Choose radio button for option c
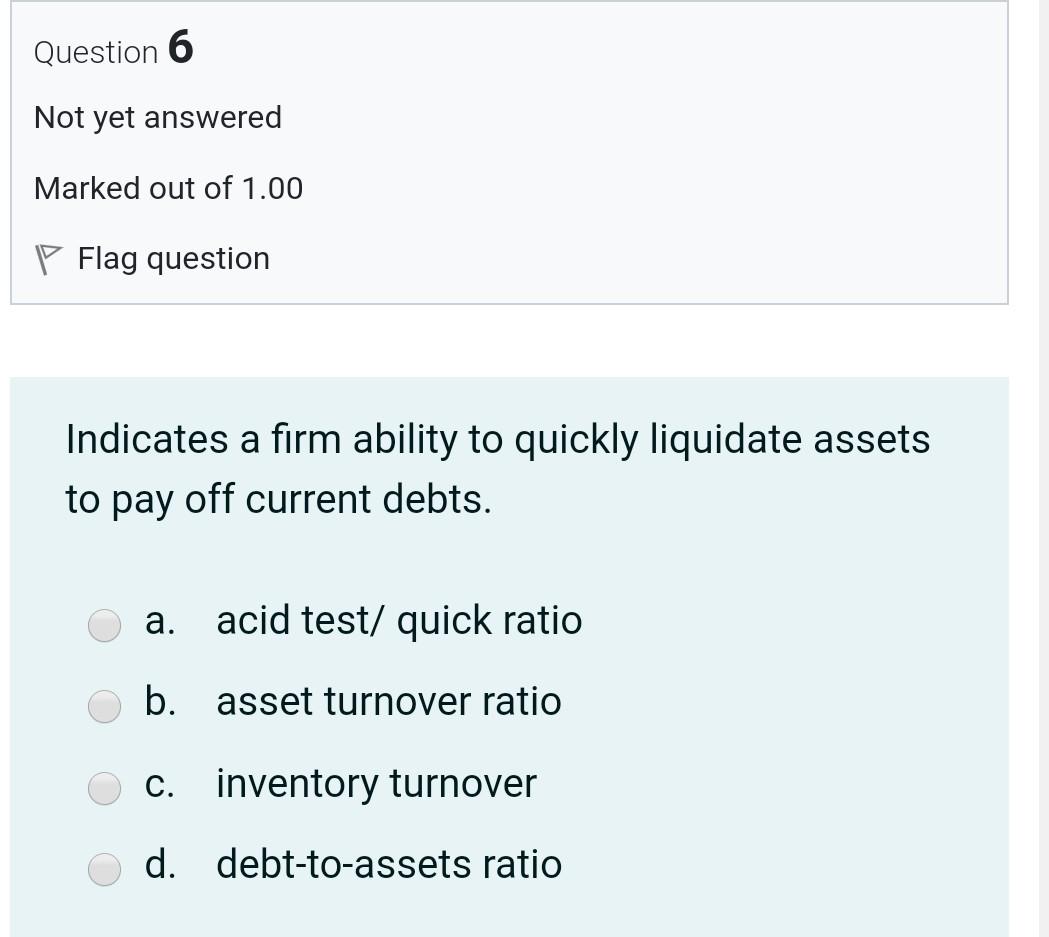 [x=105, y=789]
